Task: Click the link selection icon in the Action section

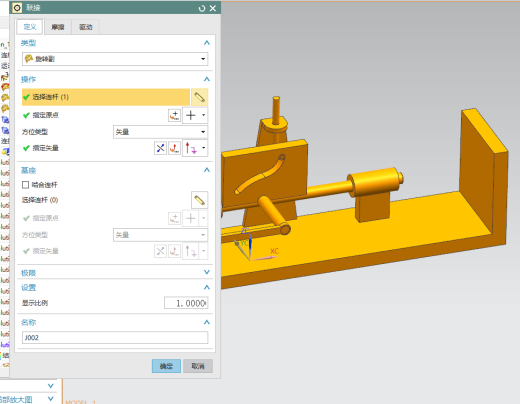Action: coord(199,97)
